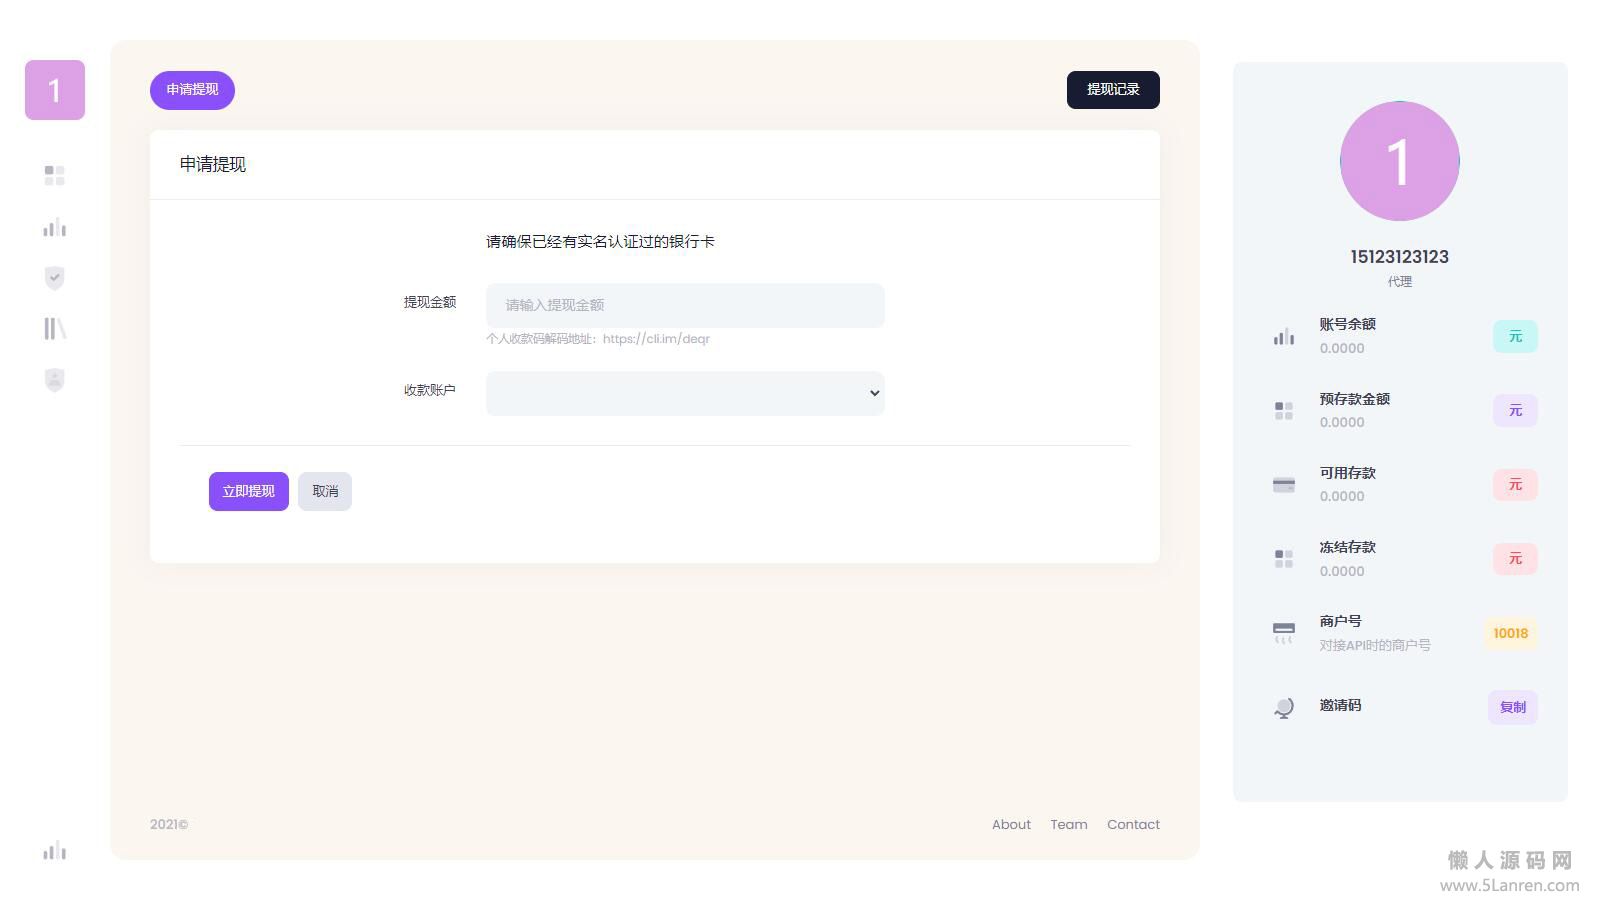Click the 个人收款码解码地址 hint text
Viewport: 1600px width, 900px height.
598,339
